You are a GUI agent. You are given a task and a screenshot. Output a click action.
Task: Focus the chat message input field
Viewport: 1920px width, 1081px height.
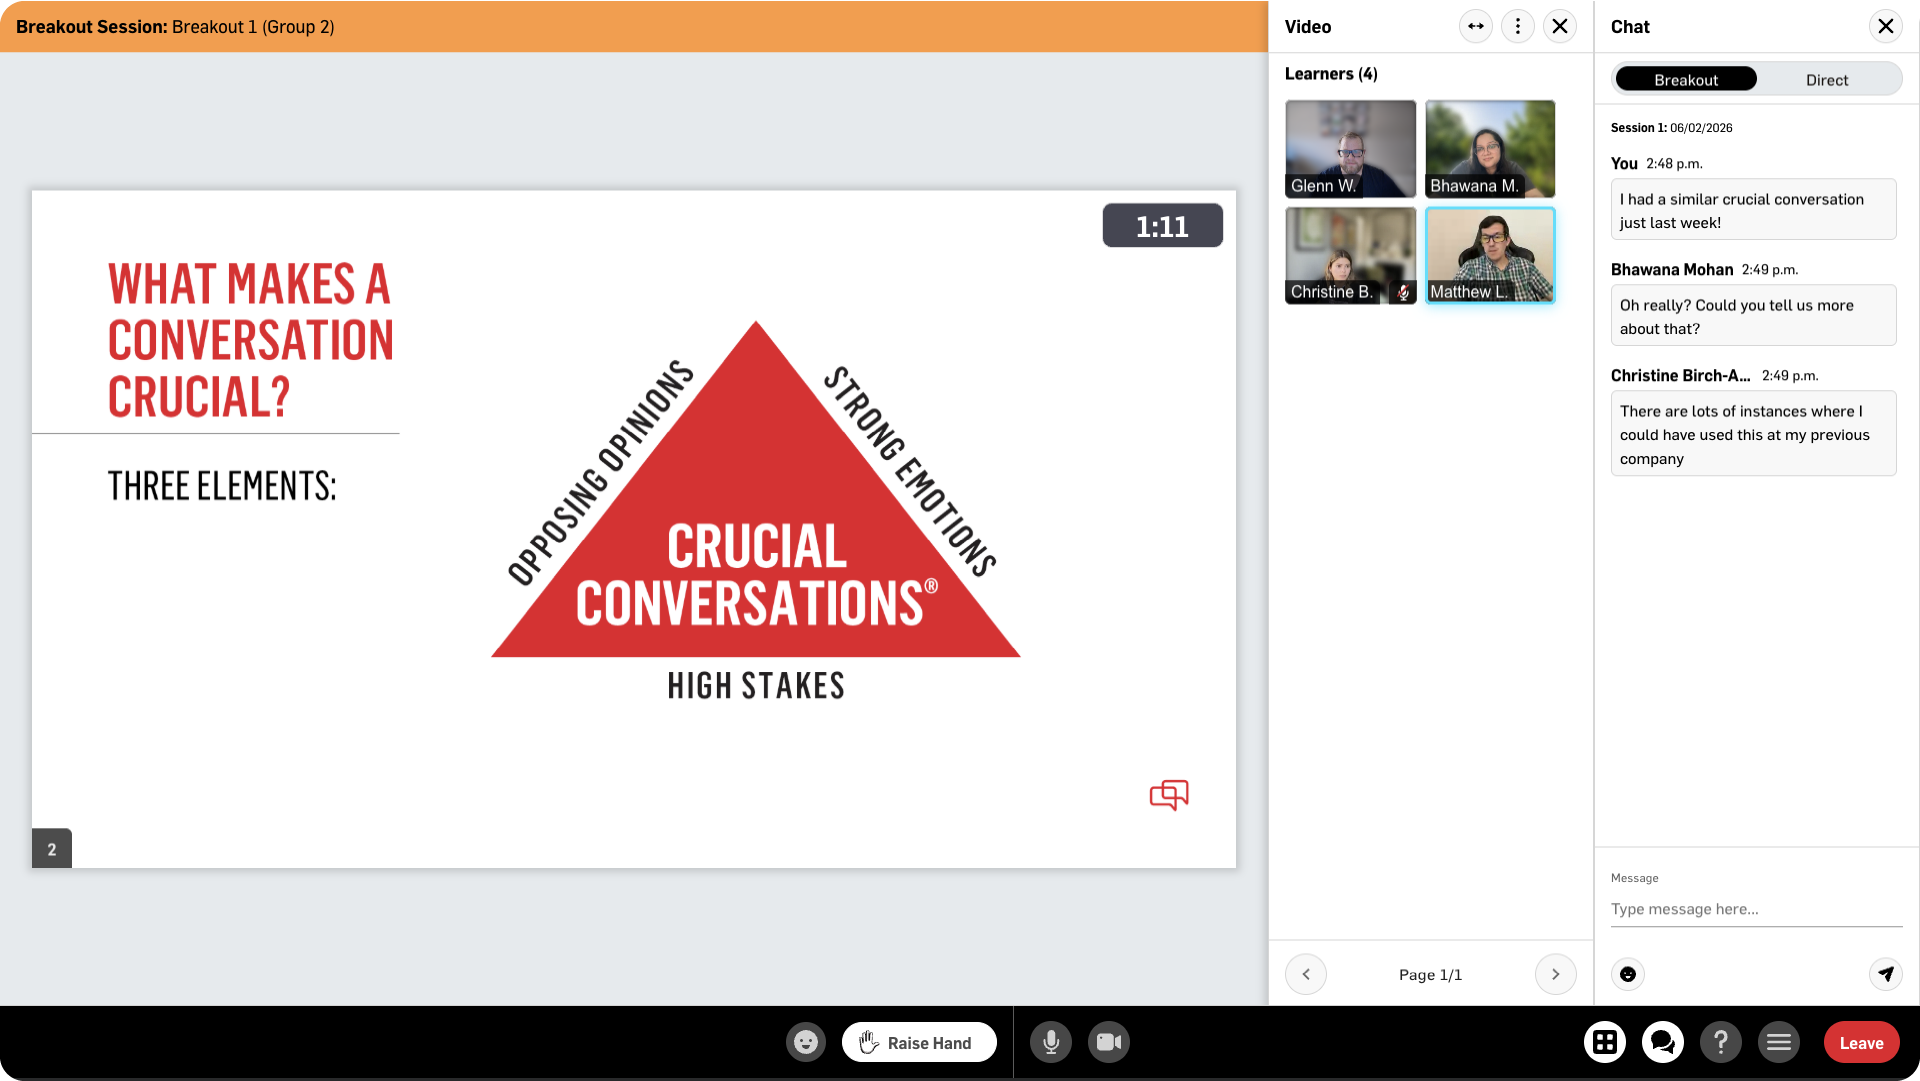[1756, 909]
